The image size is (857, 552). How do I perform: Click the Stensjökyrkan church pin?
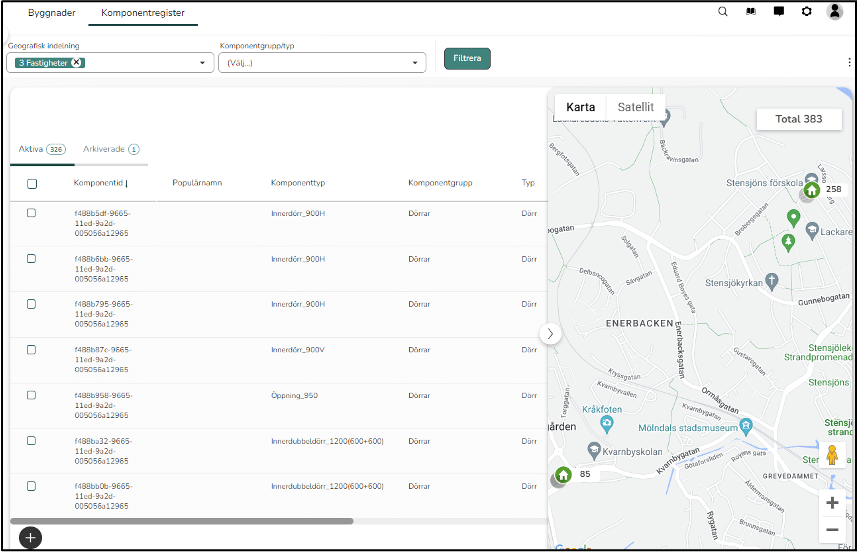(x=771, y=281)
